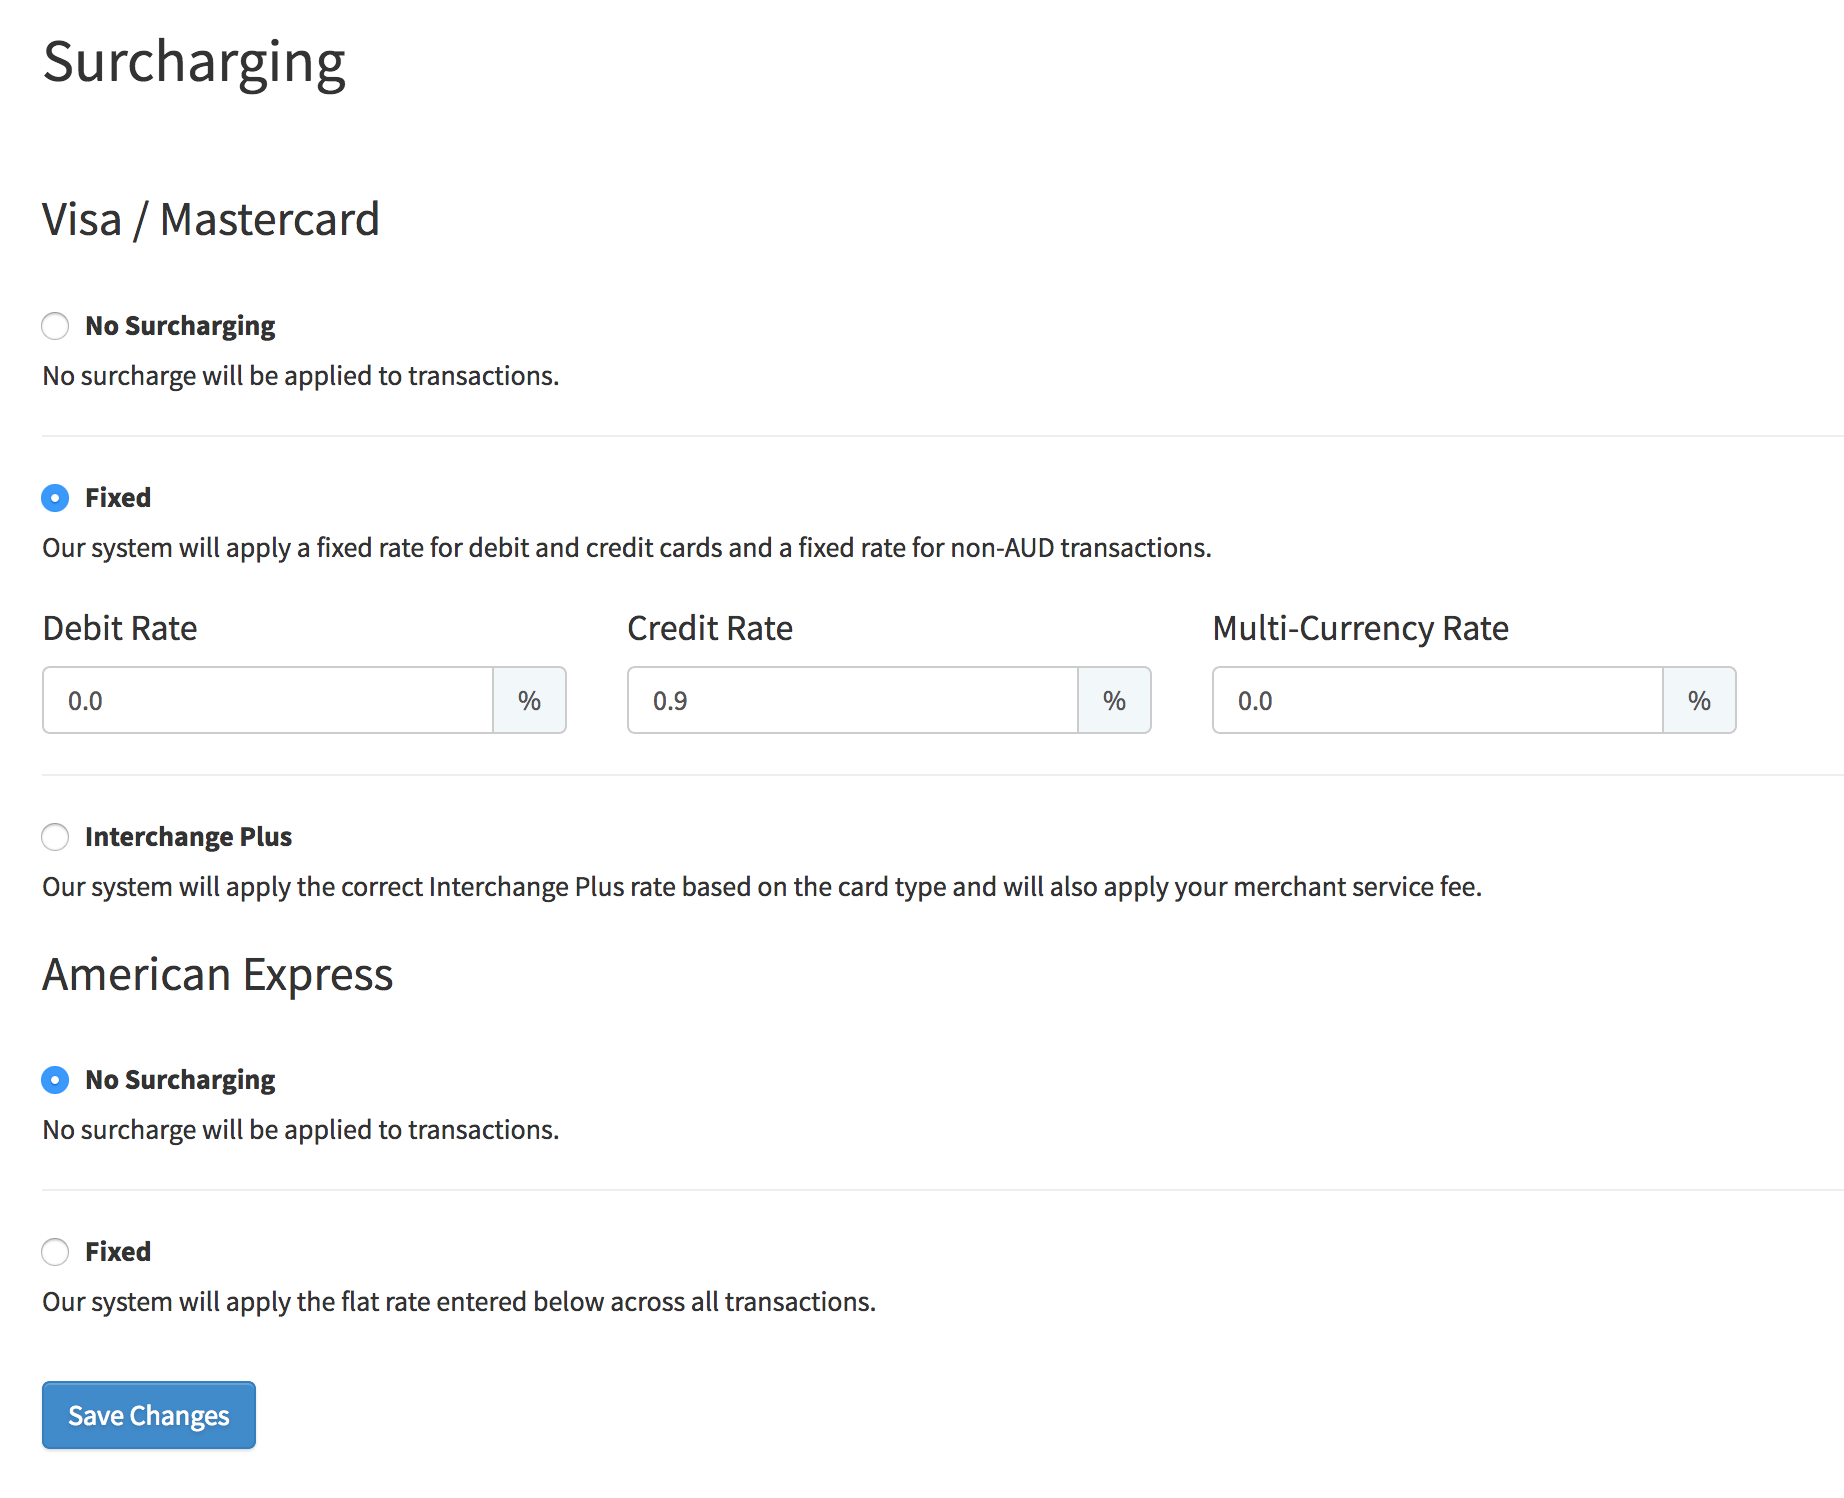Click the No Surcharging label under Visa / Mastercard
The image size is (1844, 1498).
180,326
